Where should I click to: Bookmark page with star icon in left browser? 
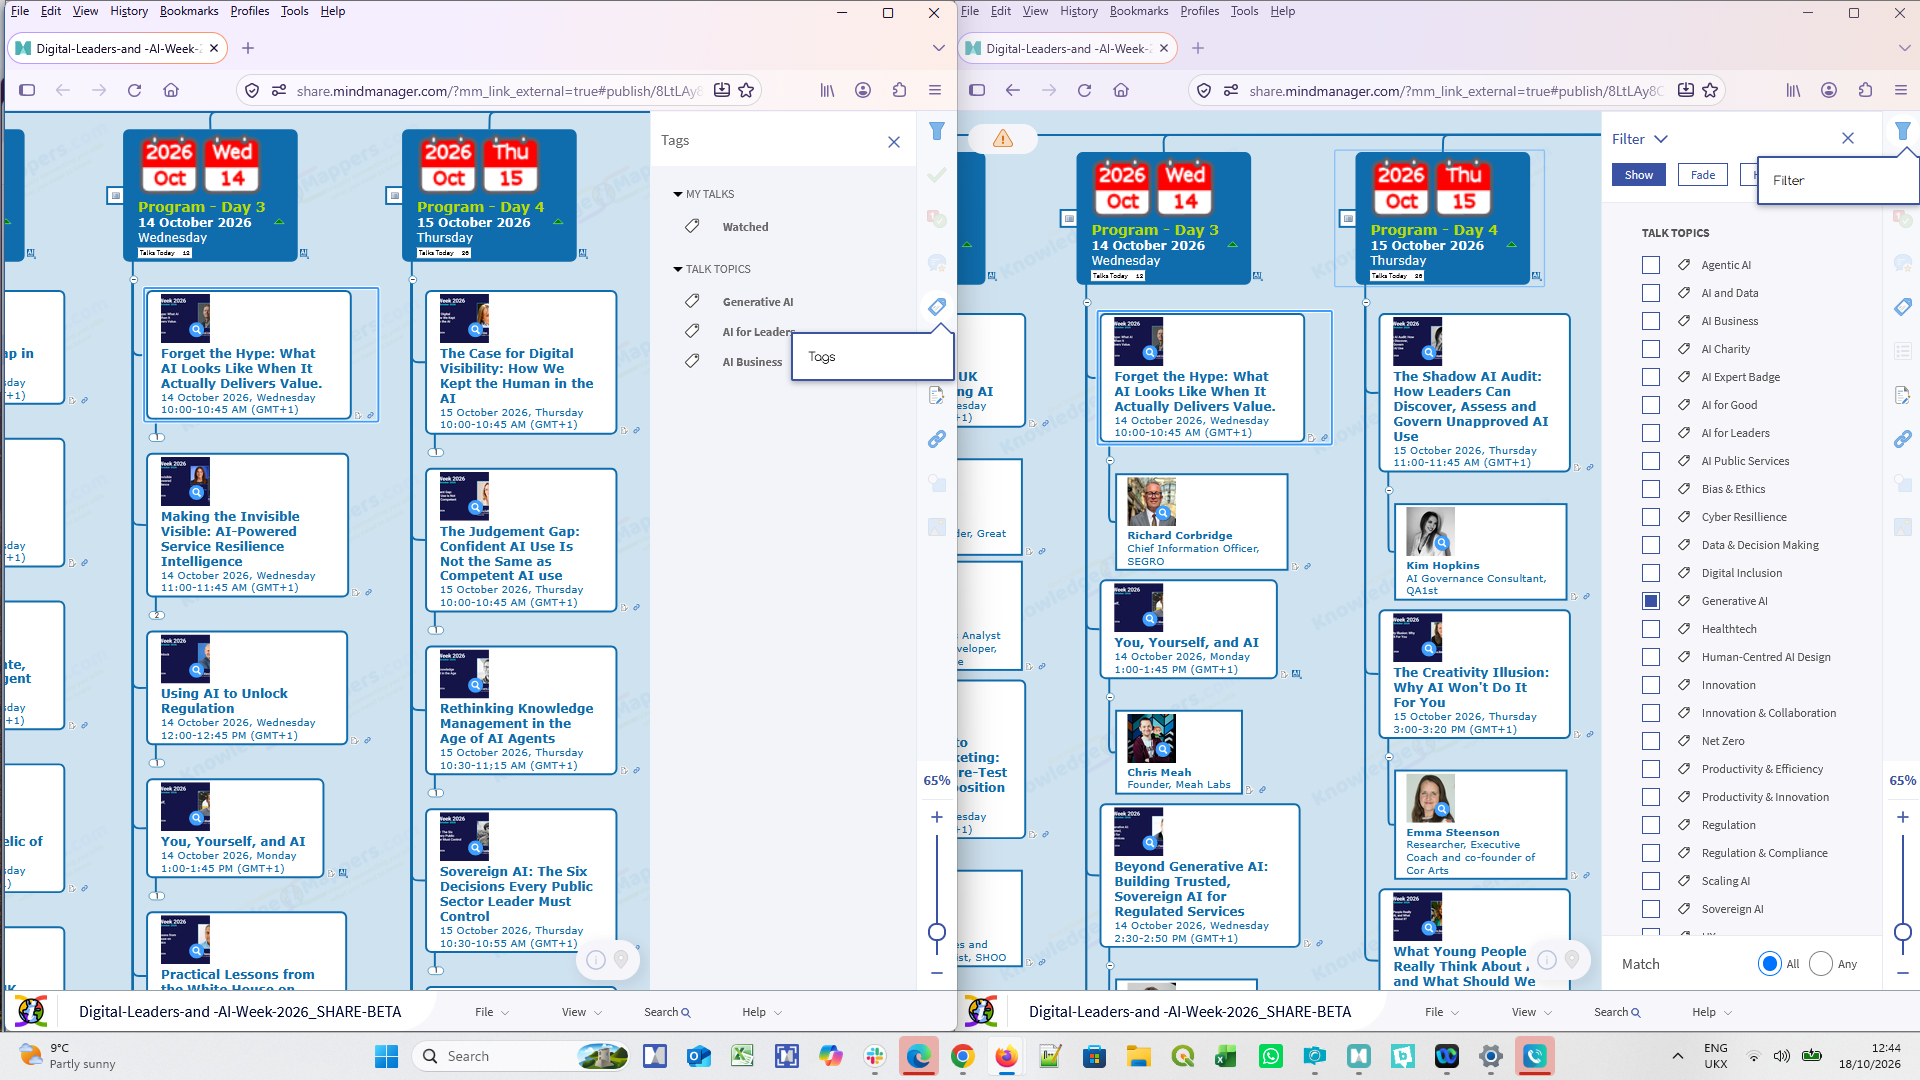point(746,90)
